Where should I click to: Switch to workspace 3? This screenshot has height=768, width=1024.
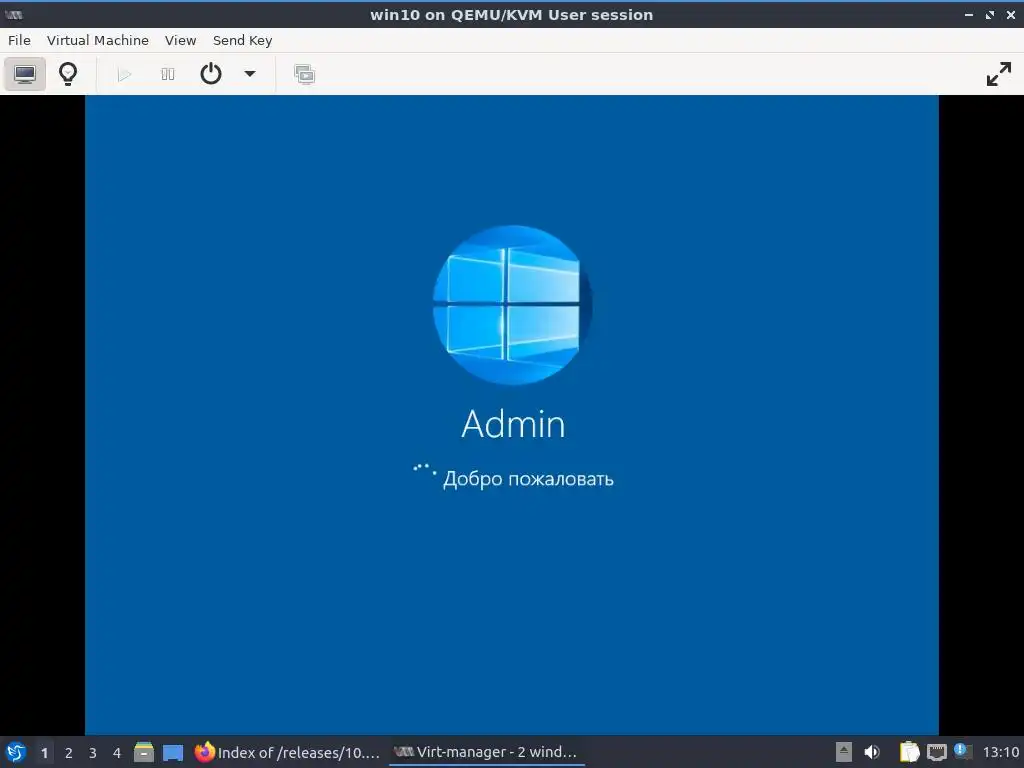point(93,752)
